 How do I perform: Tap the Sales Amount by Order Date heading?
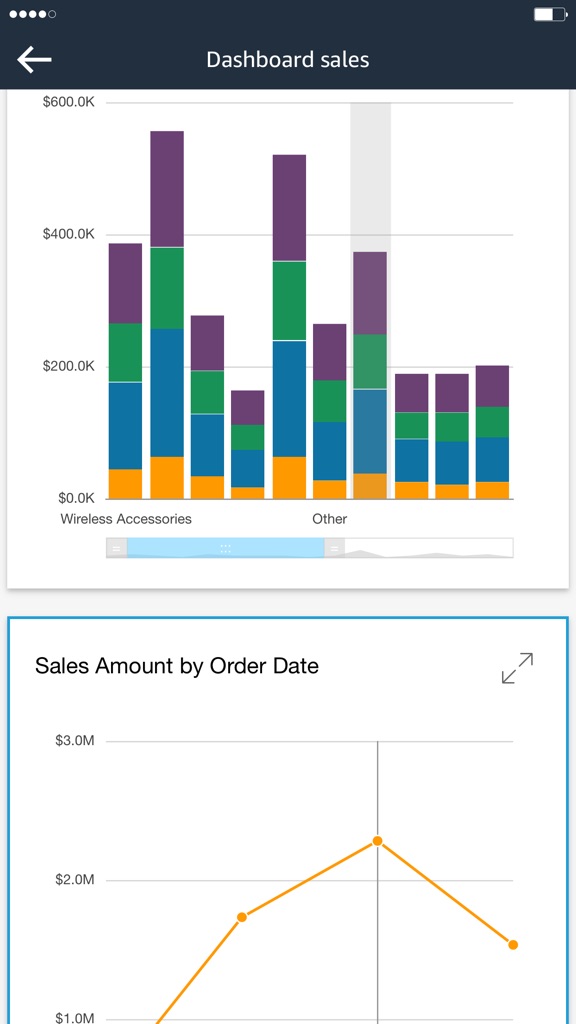(x=177, y=666)
